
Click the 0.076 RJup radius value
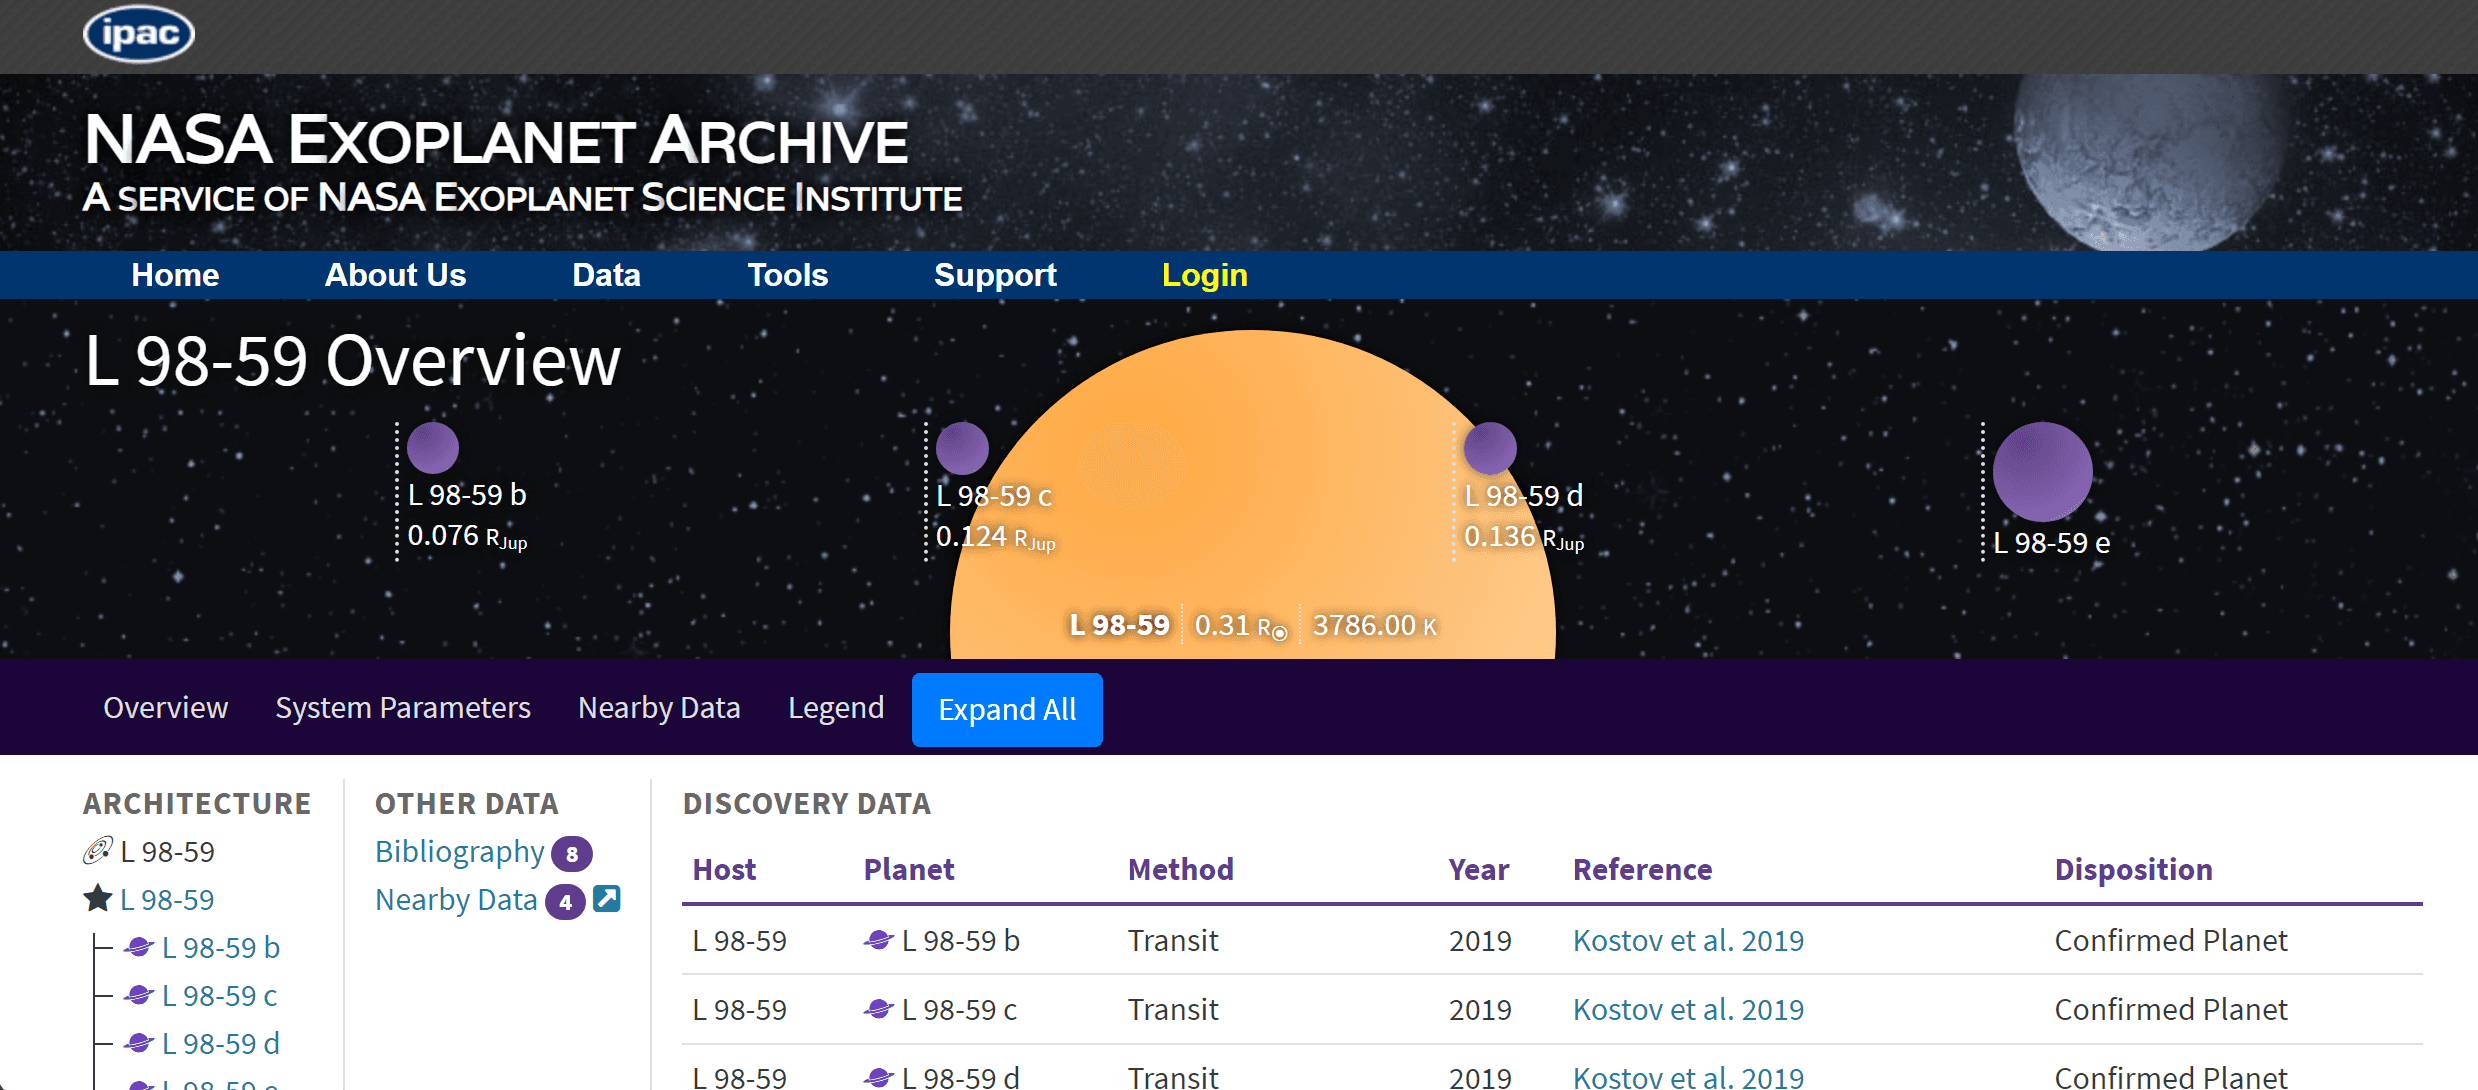click(x=467, y=537)
